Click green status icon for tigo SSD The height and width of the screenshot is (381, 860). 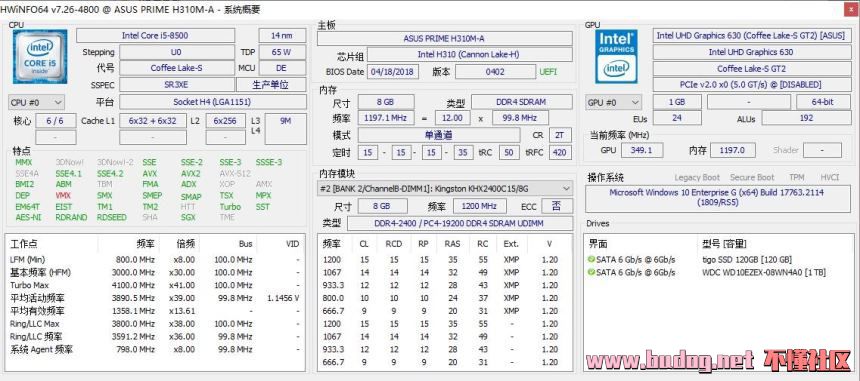(x=591, y=259)
